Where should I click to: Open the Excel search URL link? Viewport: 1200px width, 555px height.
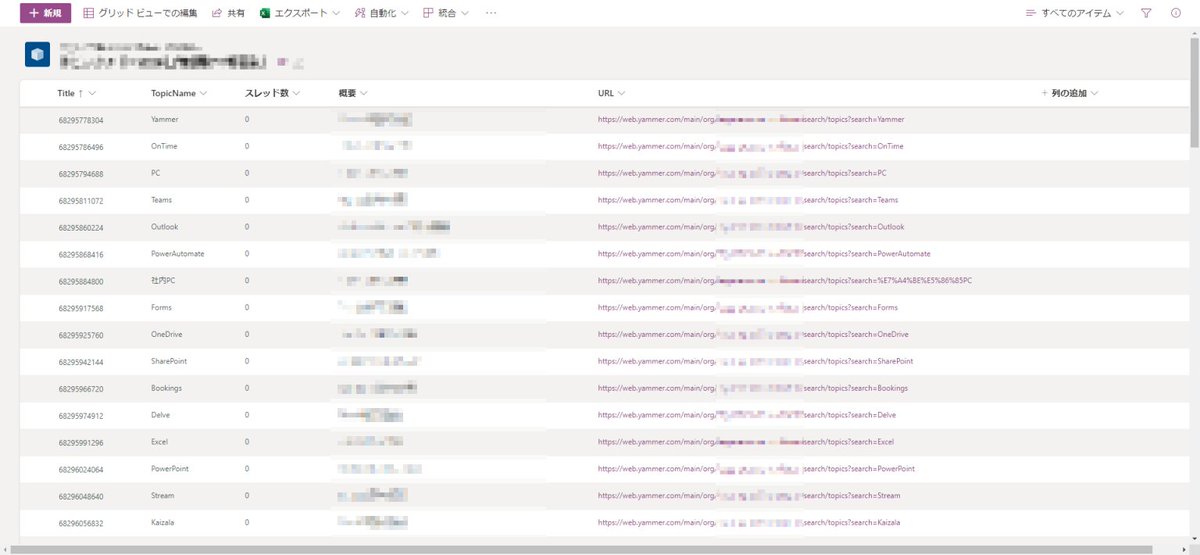click(x=746, y=441)
